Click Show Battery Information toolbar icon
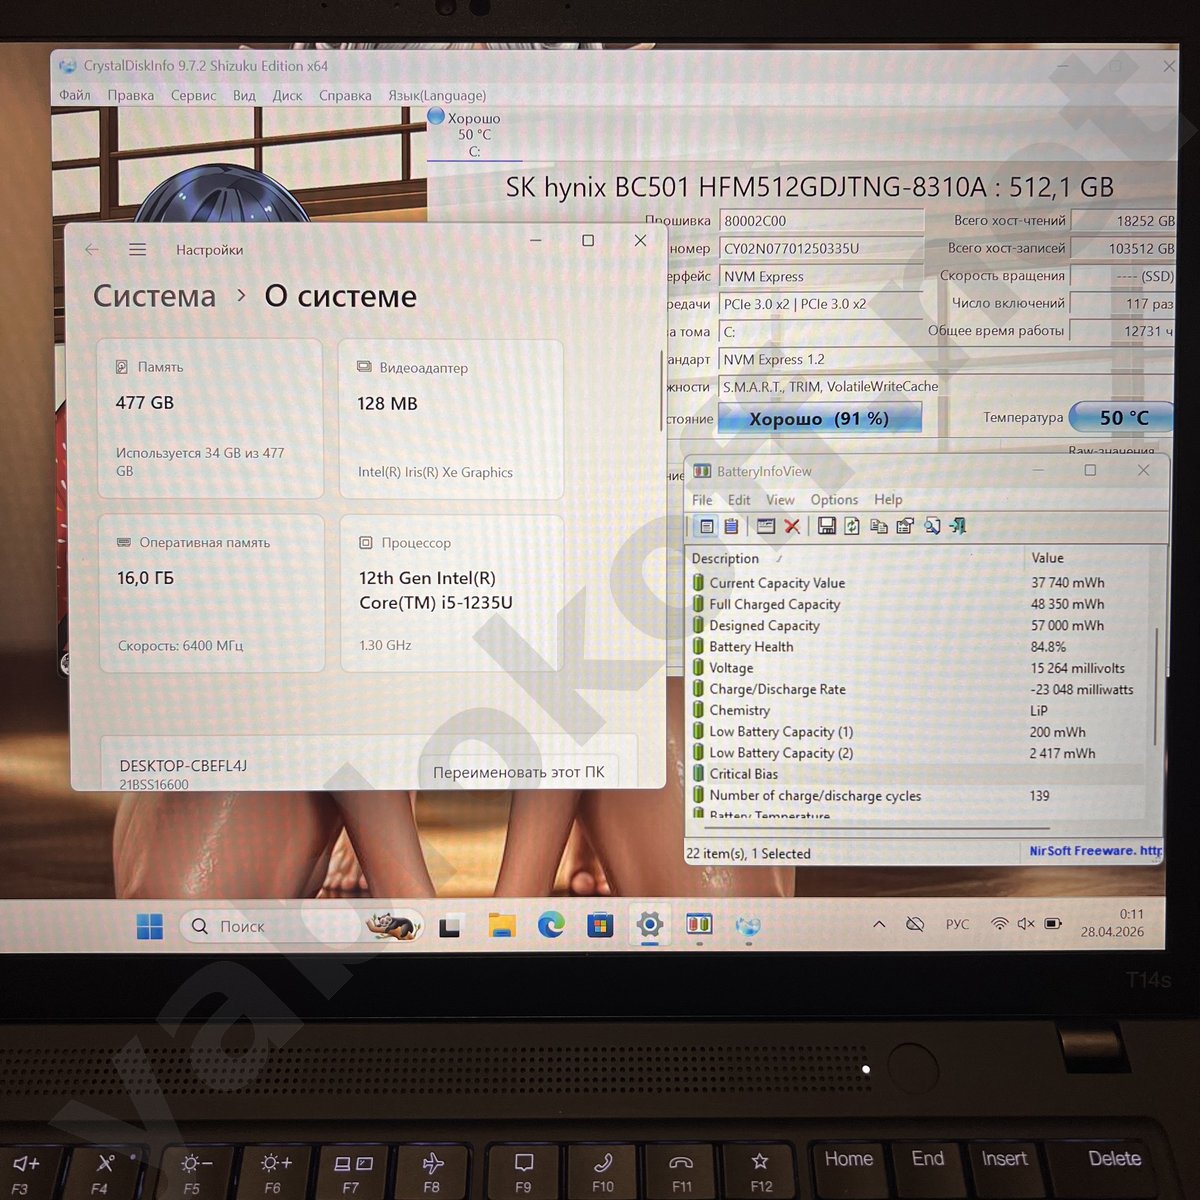Image resolution: width=1200 pixels, height=1200 pixels. (707, 526)
